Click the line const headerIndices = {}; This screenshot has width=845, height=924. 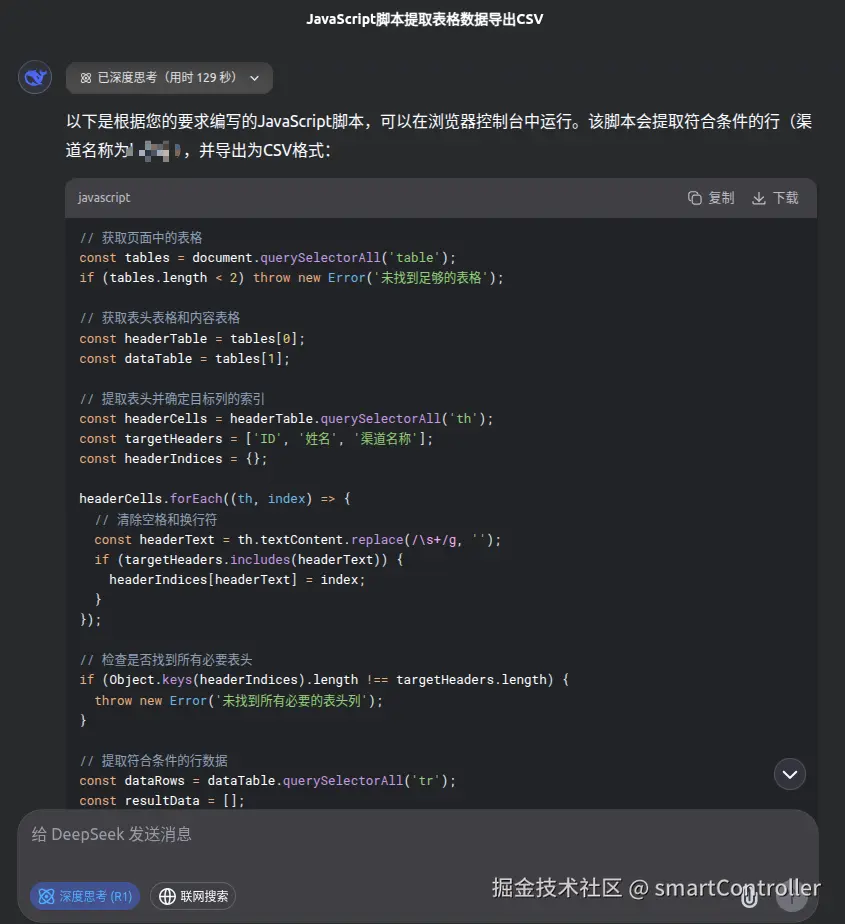pyautogui.click(x=173, y=458)
